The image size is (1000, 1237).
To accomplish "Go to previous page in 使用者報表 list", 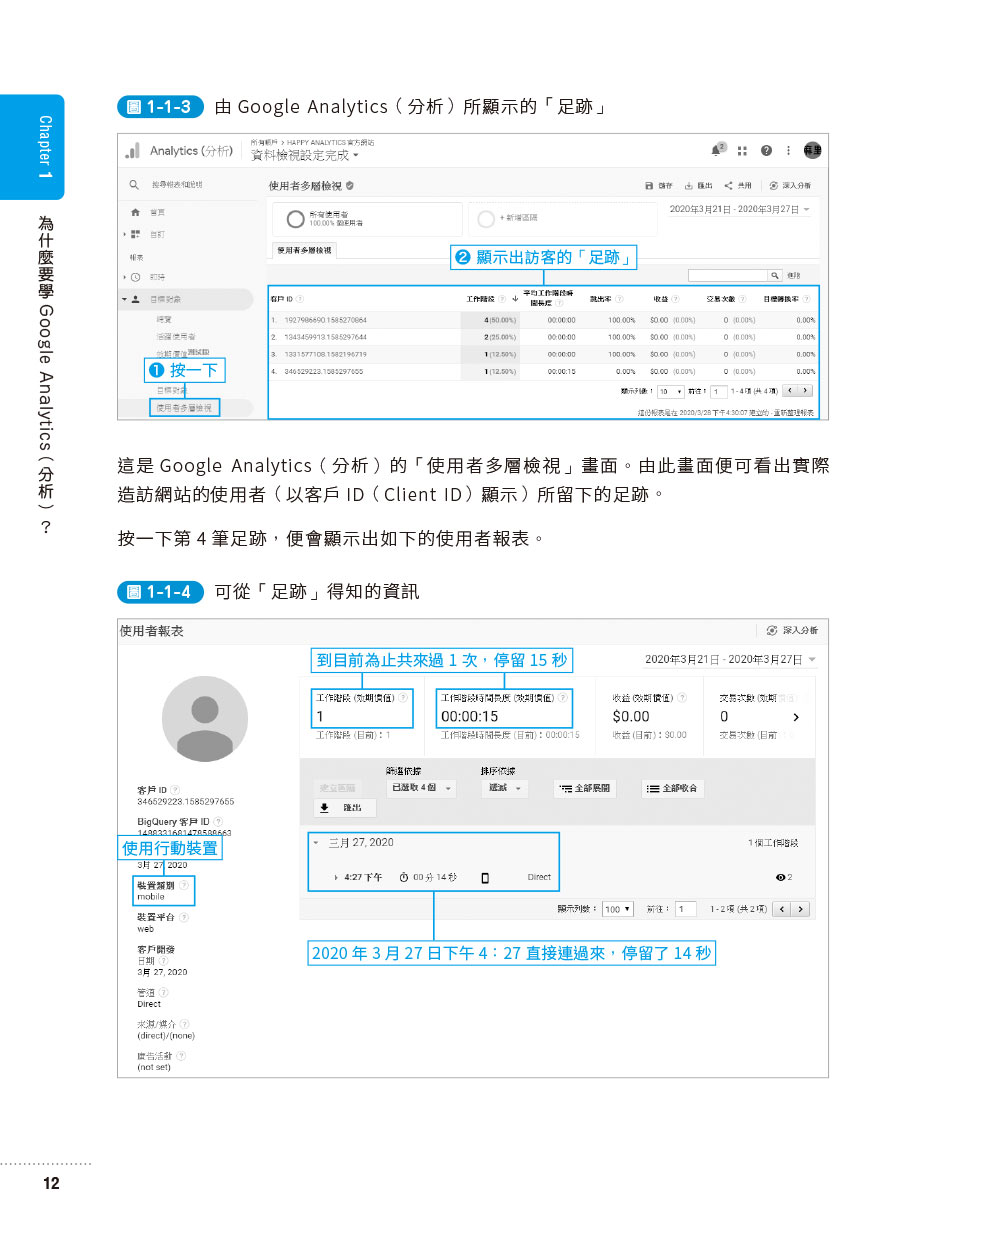I will 782,909.
